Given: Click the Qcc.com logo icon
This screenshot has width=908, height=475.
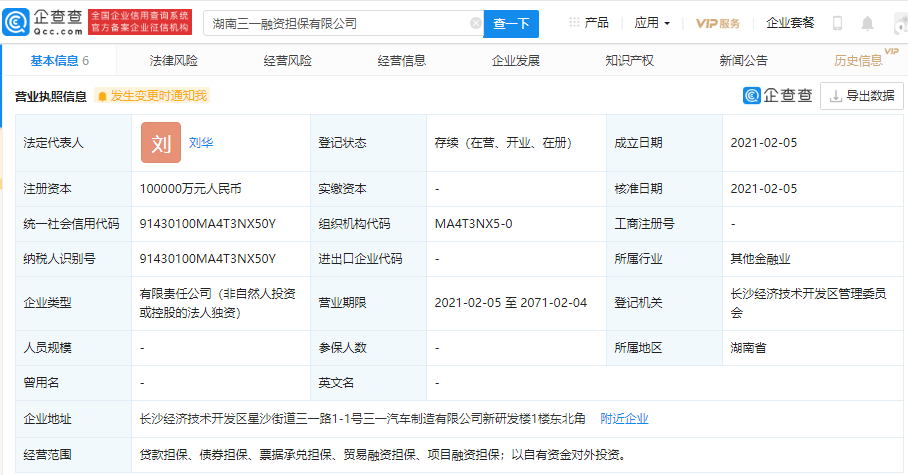Looking at the screenshot, I should point(15,23).
